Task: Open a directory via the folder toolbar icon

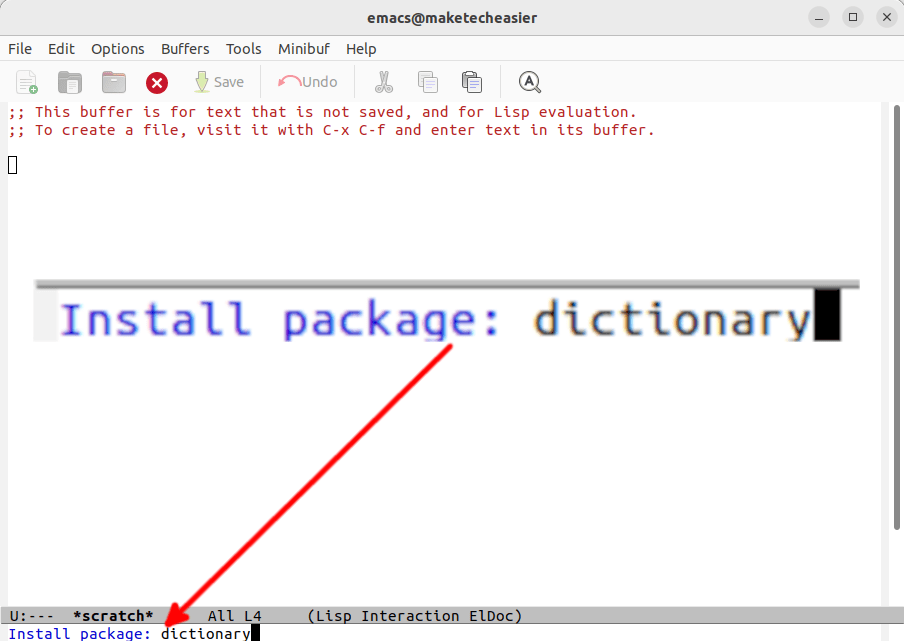Action: (x=113, y=82)
